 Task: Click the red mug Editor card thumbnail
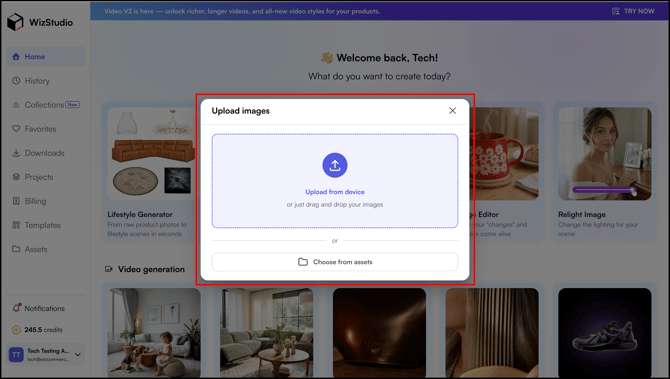[504, 154]
